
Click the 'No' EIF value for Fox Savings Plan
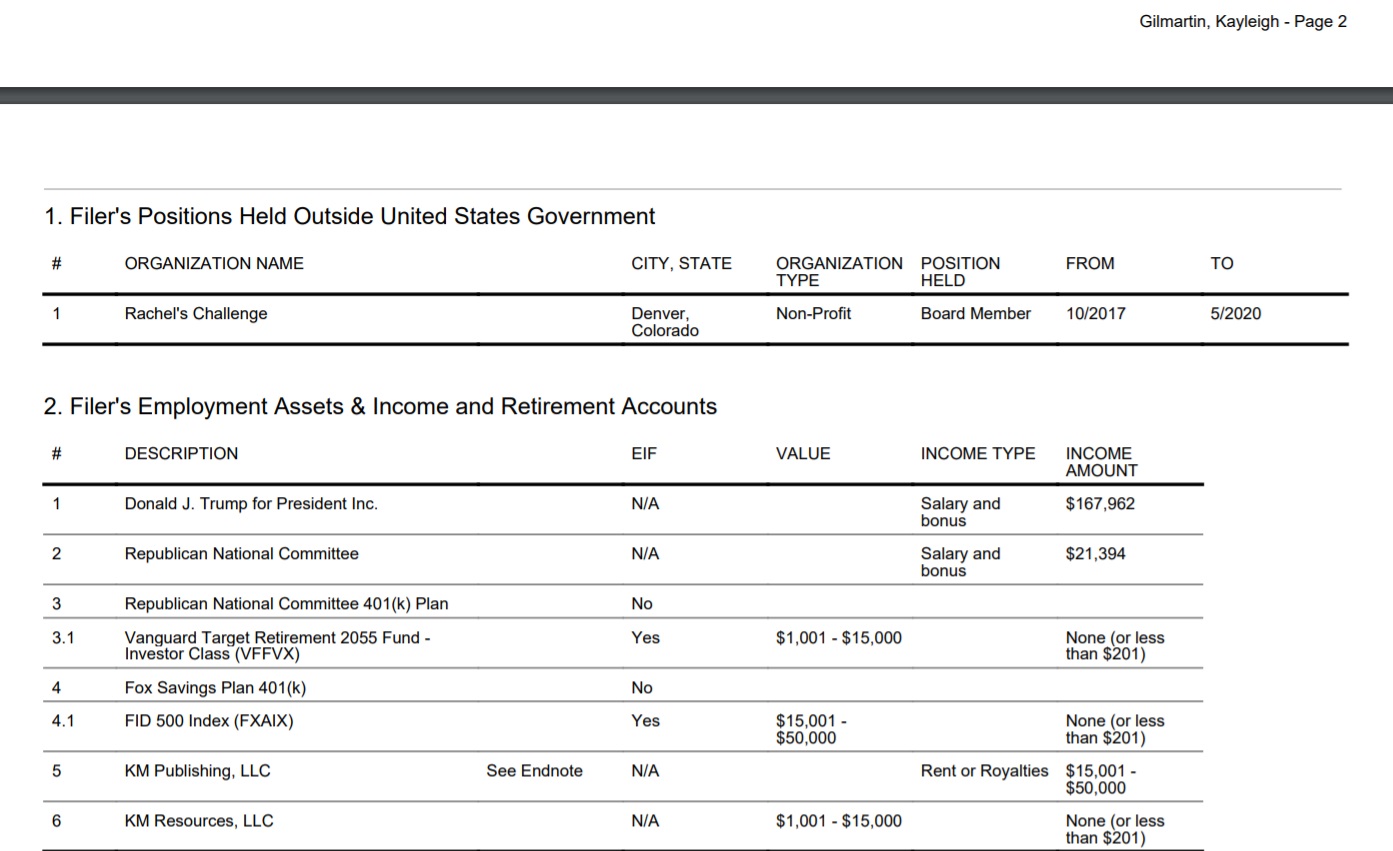pyautogui.click(x=641, y=688)
